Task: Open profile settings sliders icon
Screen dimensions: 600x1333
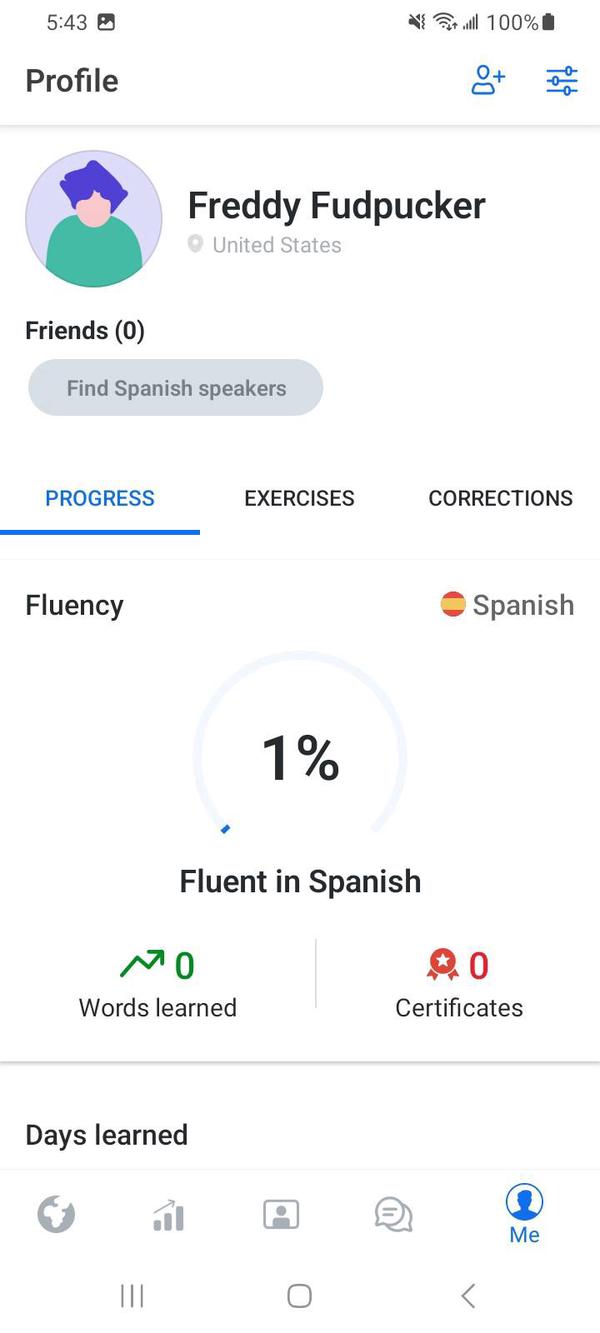Action: (562, 81)
